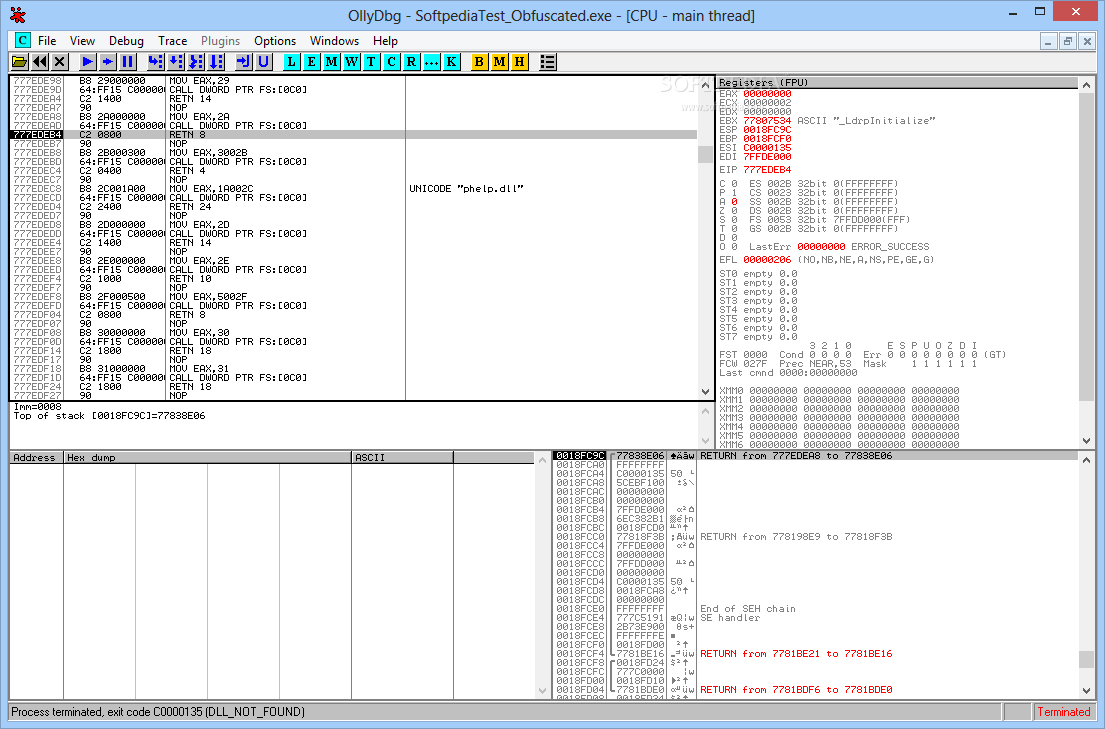This screenshot has width=1105, height=729.
Task: Open breakpoints list with yellow B icon
Action: point(479,62)
